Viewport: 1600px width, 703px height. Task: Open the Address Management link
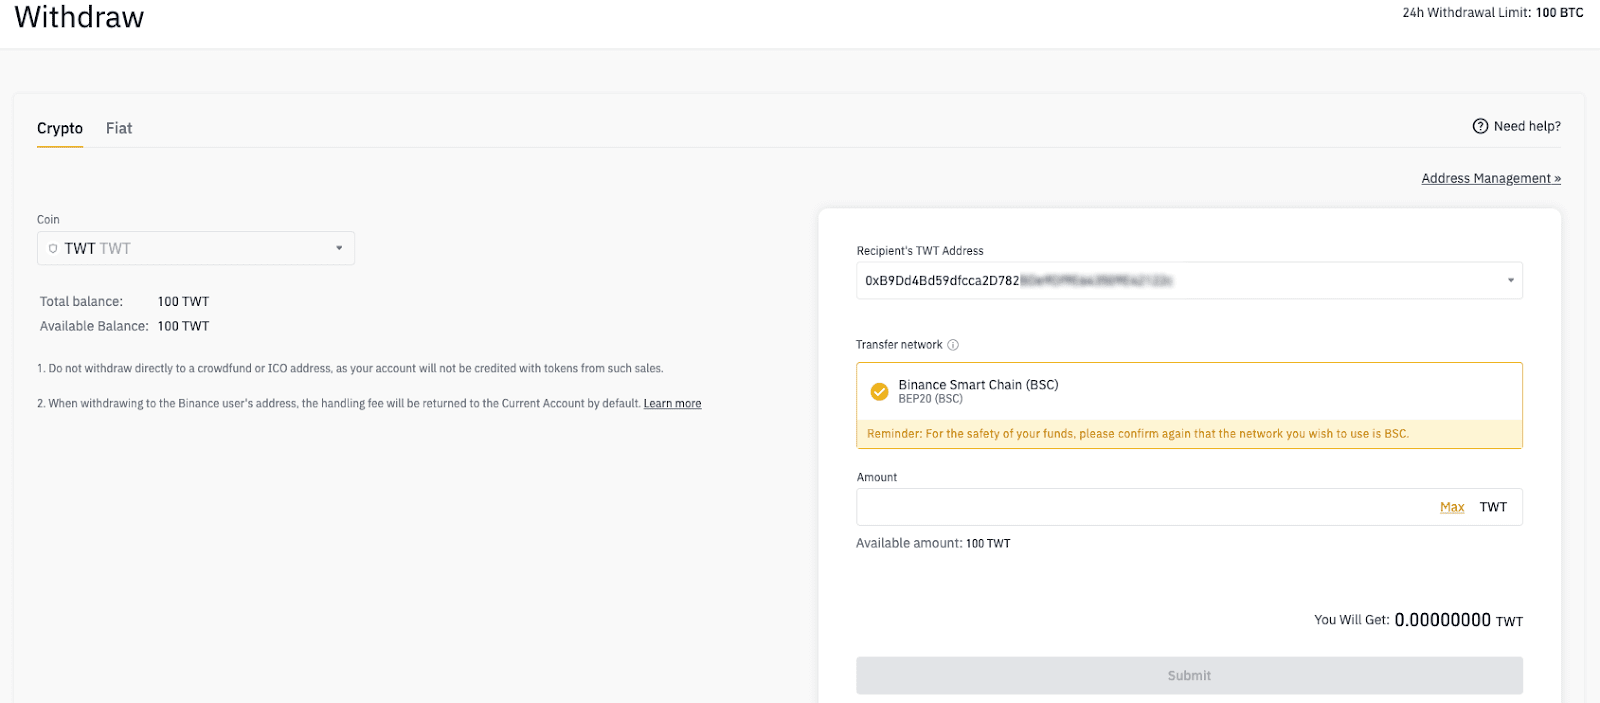tap(1491, 178)
